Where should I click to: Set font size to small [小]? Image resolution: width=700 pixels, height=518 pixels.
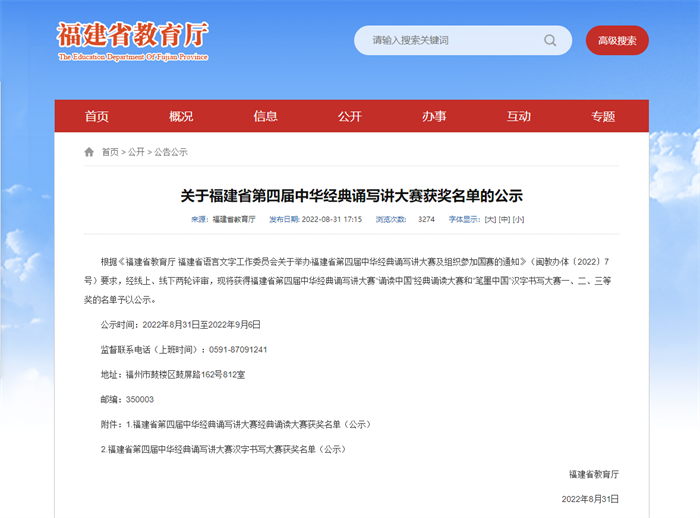click(x=518, y=218)
